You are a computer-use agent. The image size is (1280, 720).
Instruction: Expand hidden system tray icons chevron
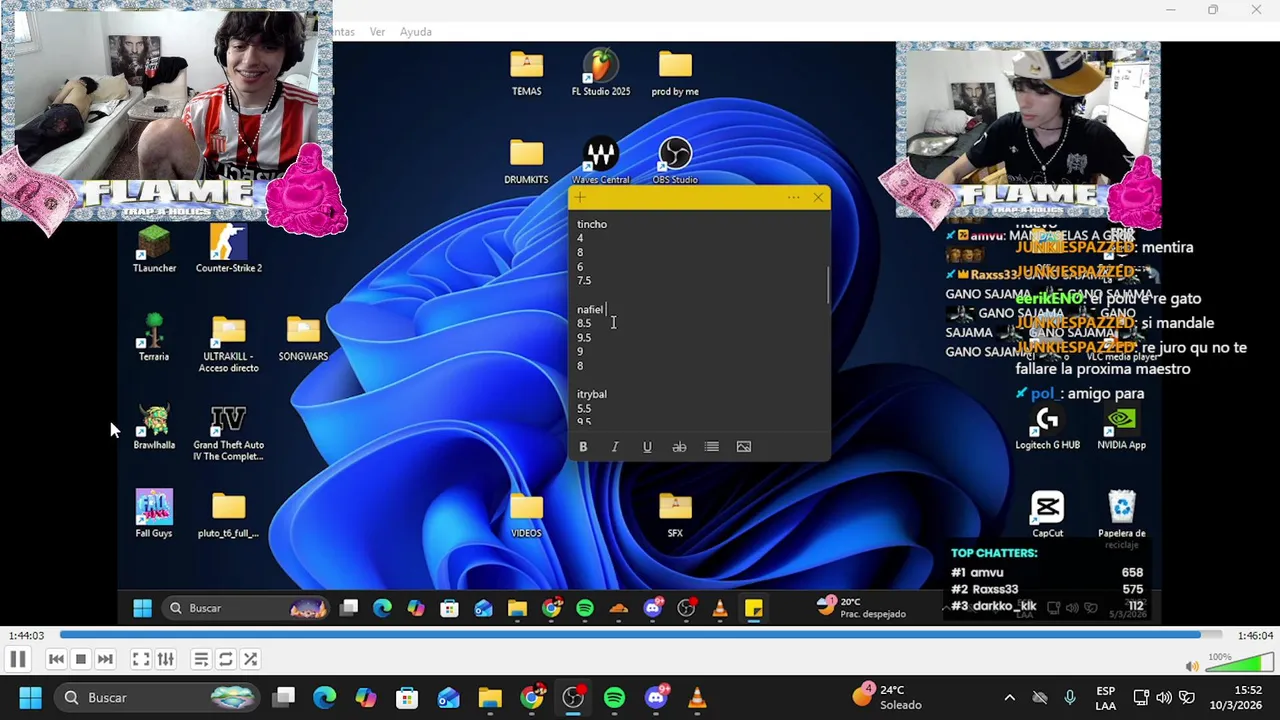point(1009,697)
